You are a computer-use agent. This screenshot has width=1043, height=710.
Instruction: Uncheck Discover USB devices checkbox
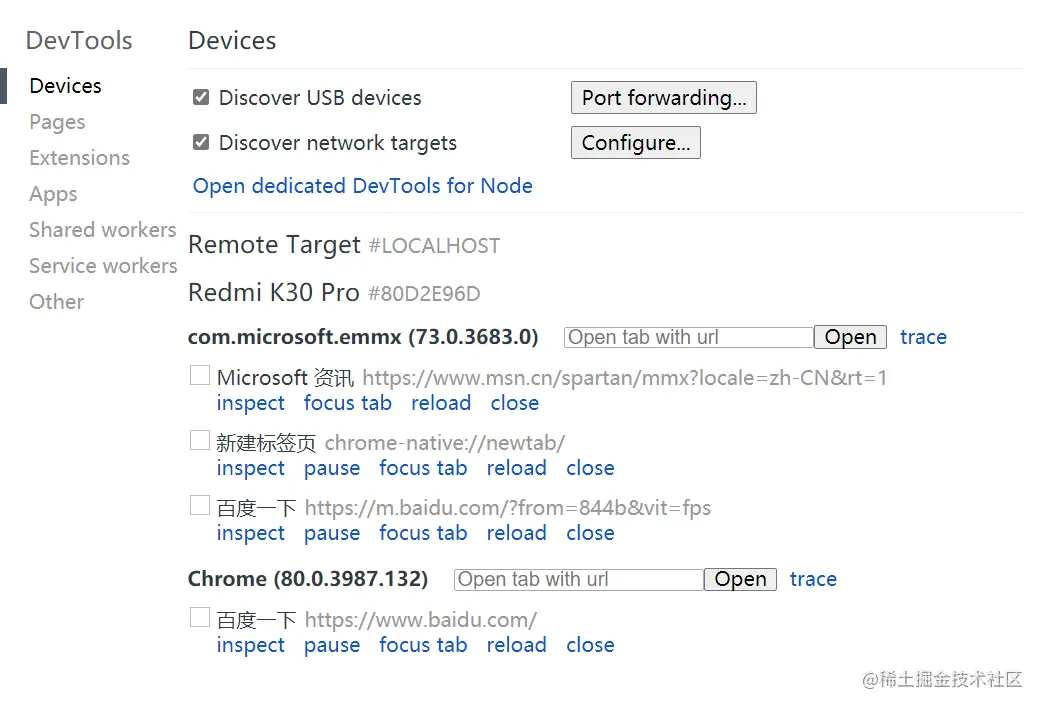click(201, 97)
